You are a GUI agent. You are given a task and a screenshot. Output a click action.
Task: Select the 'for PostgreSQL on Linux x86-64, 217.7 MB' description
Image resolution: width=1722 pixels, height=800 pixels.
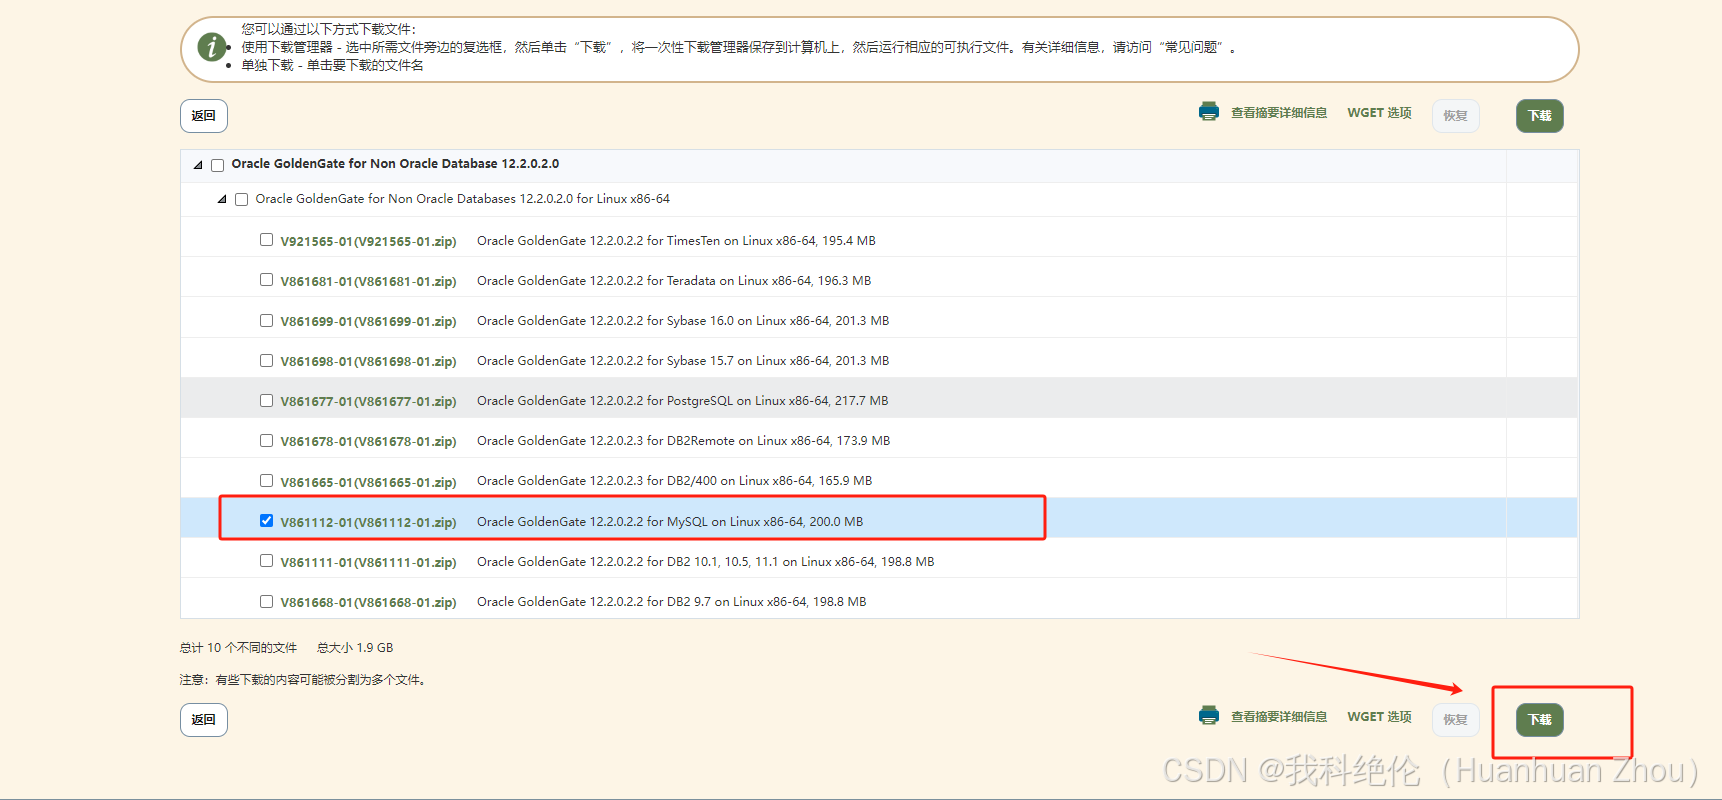click(x=768, y=401)
